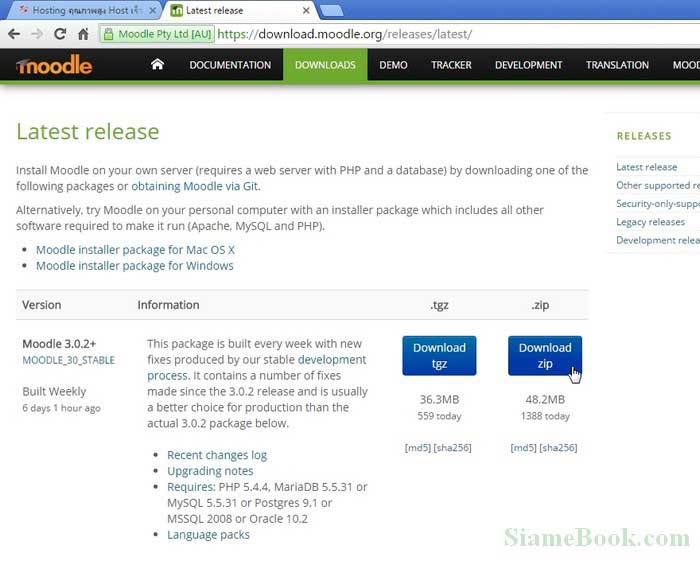
Task: Click 'Development releases' sidebar link
Action: (658, 240)
